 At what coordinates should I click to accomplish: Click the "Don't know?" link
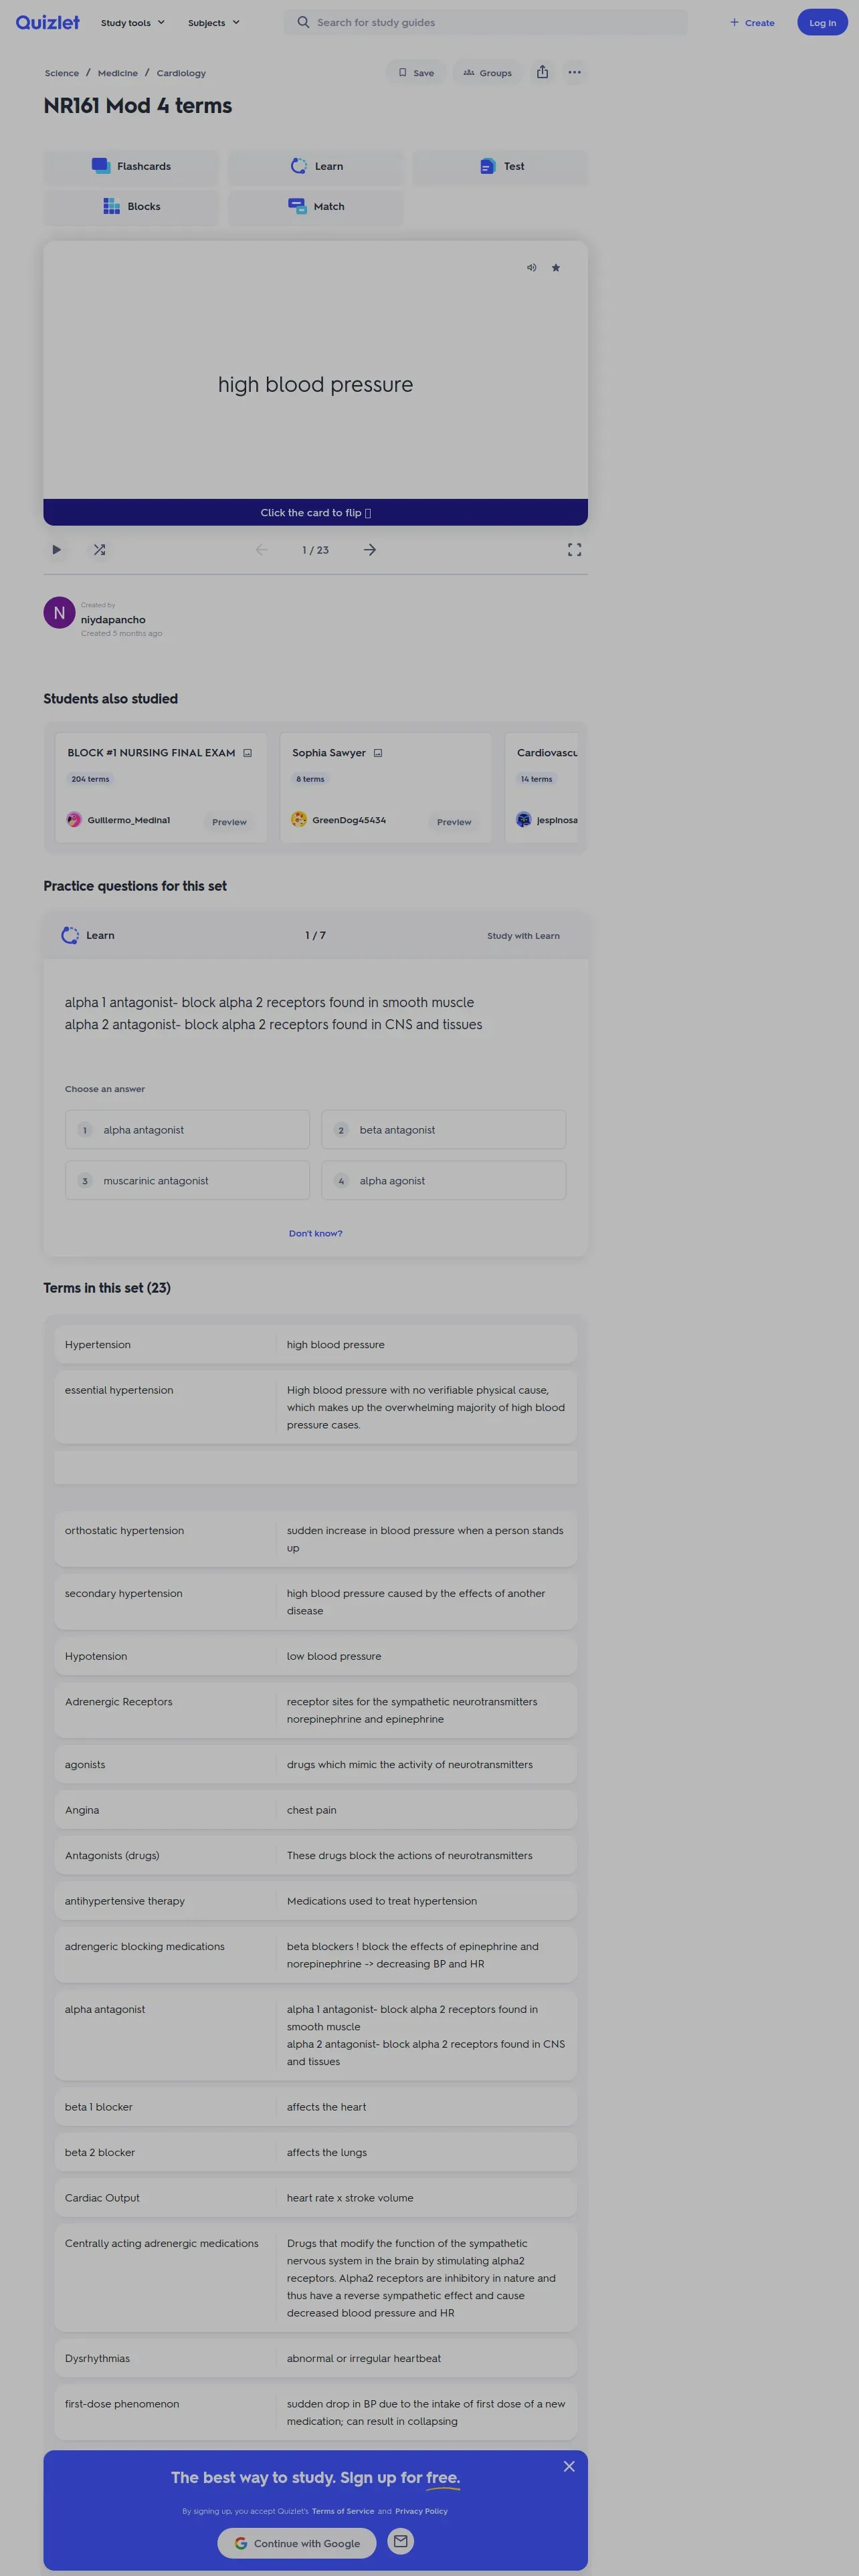click(x=315, y=1233)
